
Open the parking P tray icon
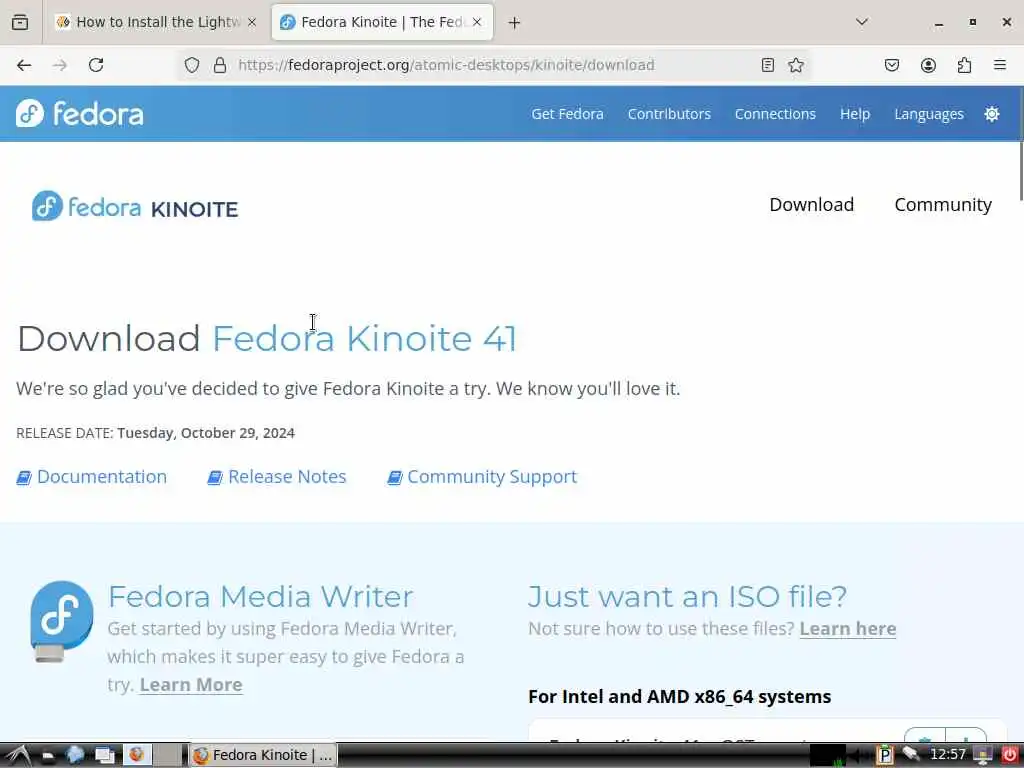point(884,755)
